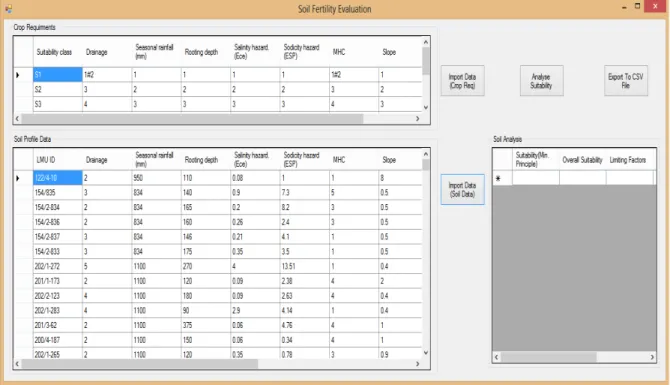Click the right arrow of Crop Requirements horizontal scrollbar

417,118
